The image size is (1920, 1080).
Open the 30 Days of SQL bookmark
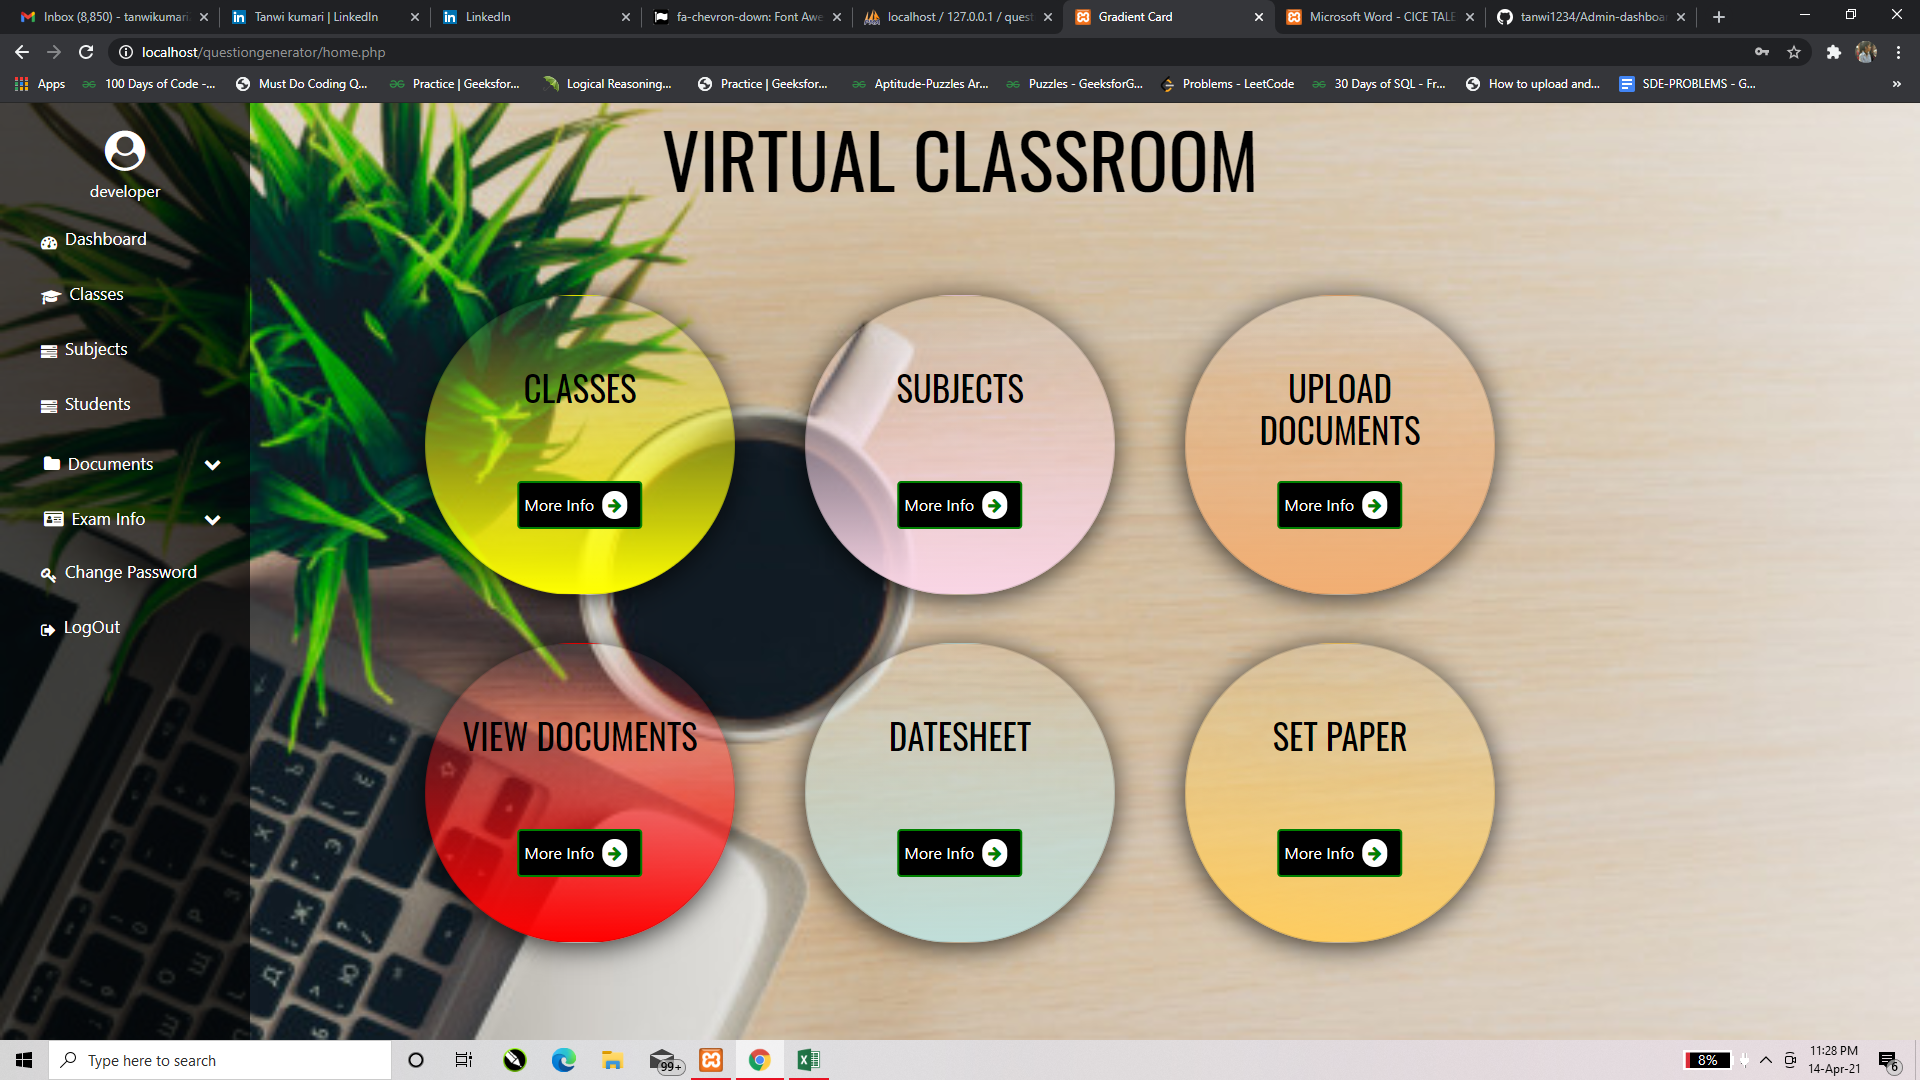point(1378,84)
